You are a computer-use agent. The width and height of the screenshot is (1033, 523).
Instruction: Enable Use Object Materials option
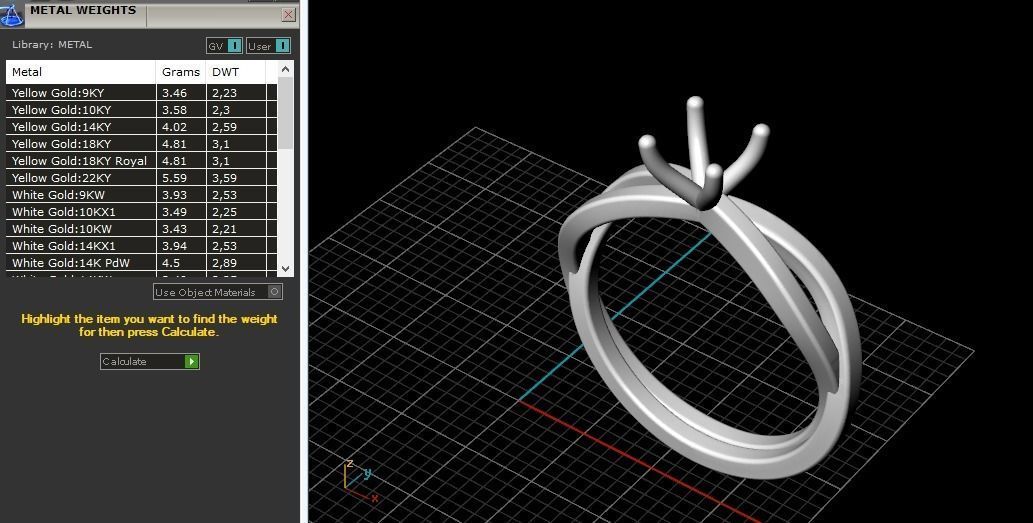point(217,292)
